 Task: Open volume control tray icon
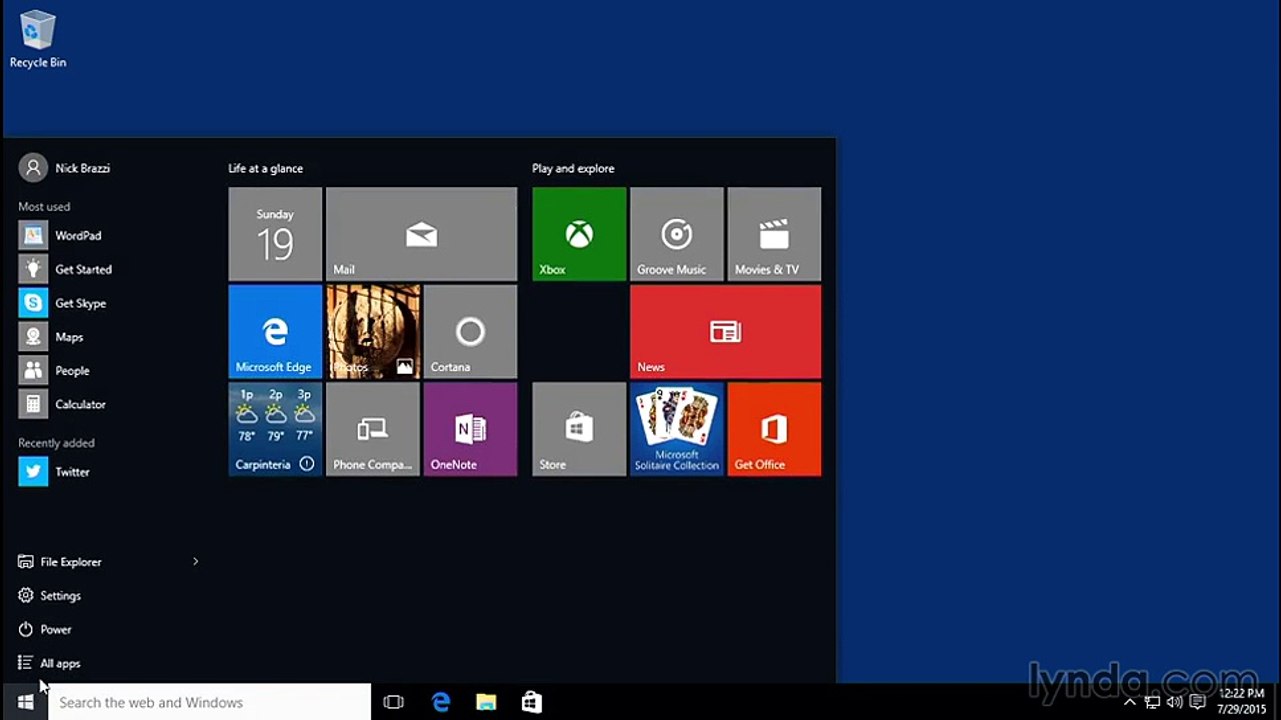(1175, 703)
